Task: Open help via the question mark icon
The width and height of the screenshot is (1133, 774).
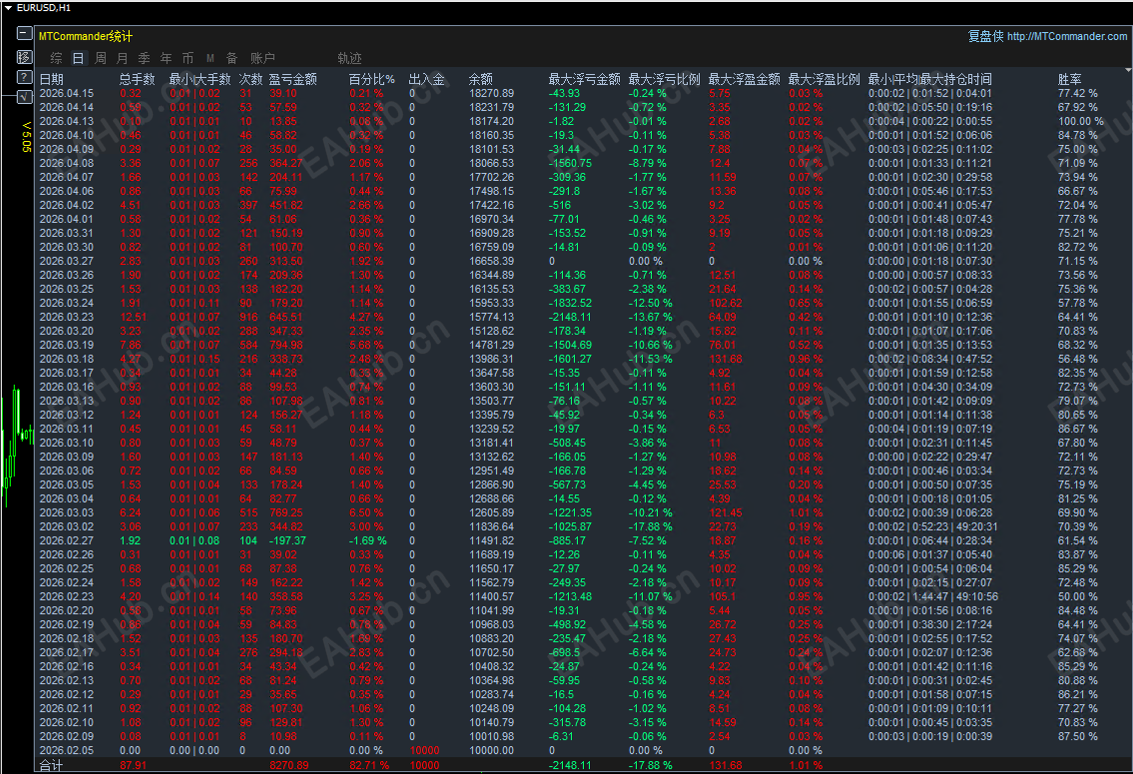Action: coord(24,77)
